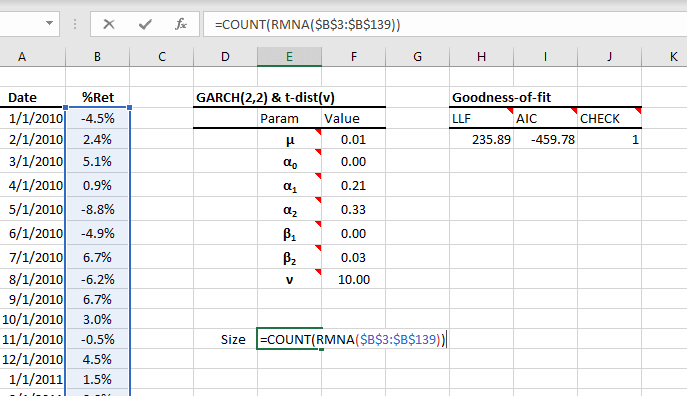
Task: Select μ value 0.01
Action: click(354, 139)
